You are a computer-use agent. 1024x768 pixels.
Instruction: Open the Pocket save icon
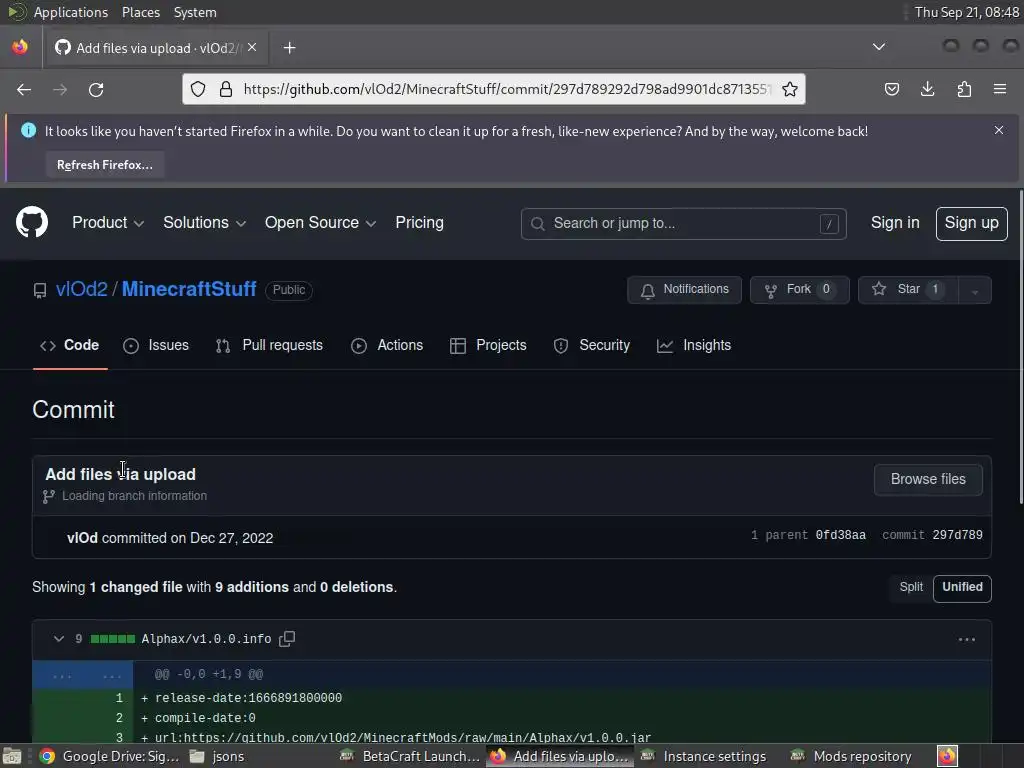891,89
